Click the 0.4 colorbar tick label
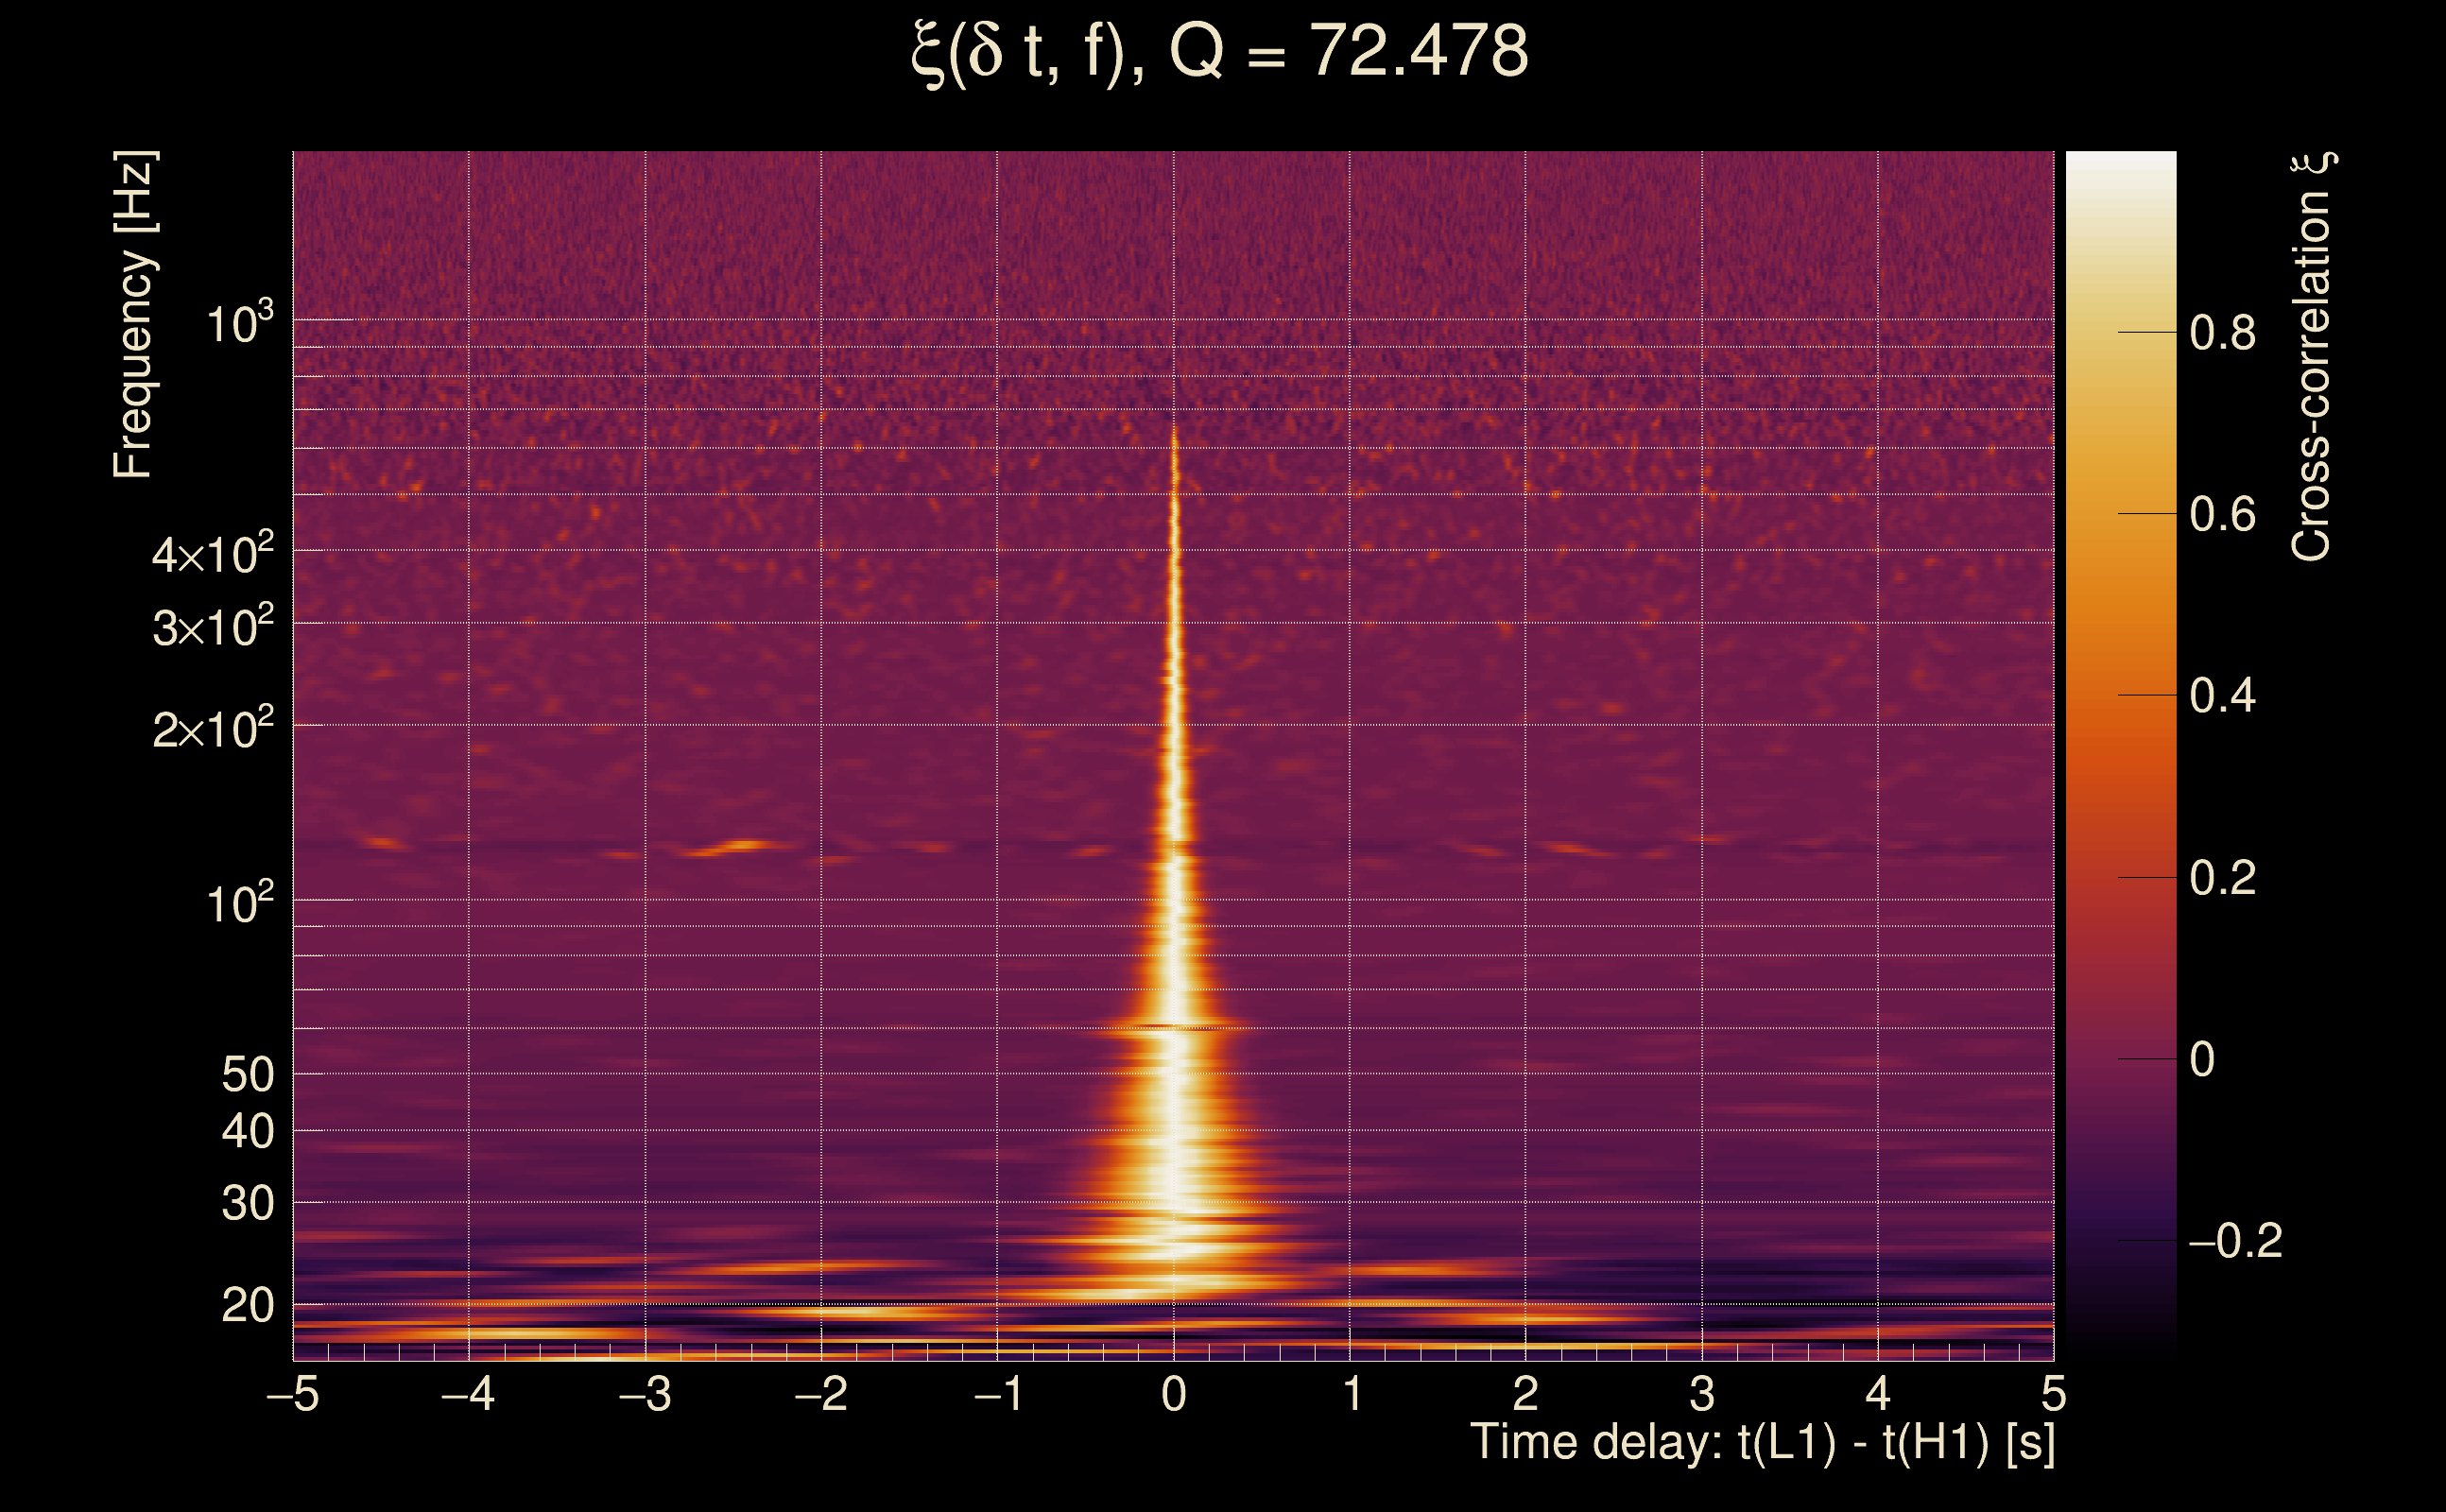The image size is (2446, 1512). tap(2222, 696)
